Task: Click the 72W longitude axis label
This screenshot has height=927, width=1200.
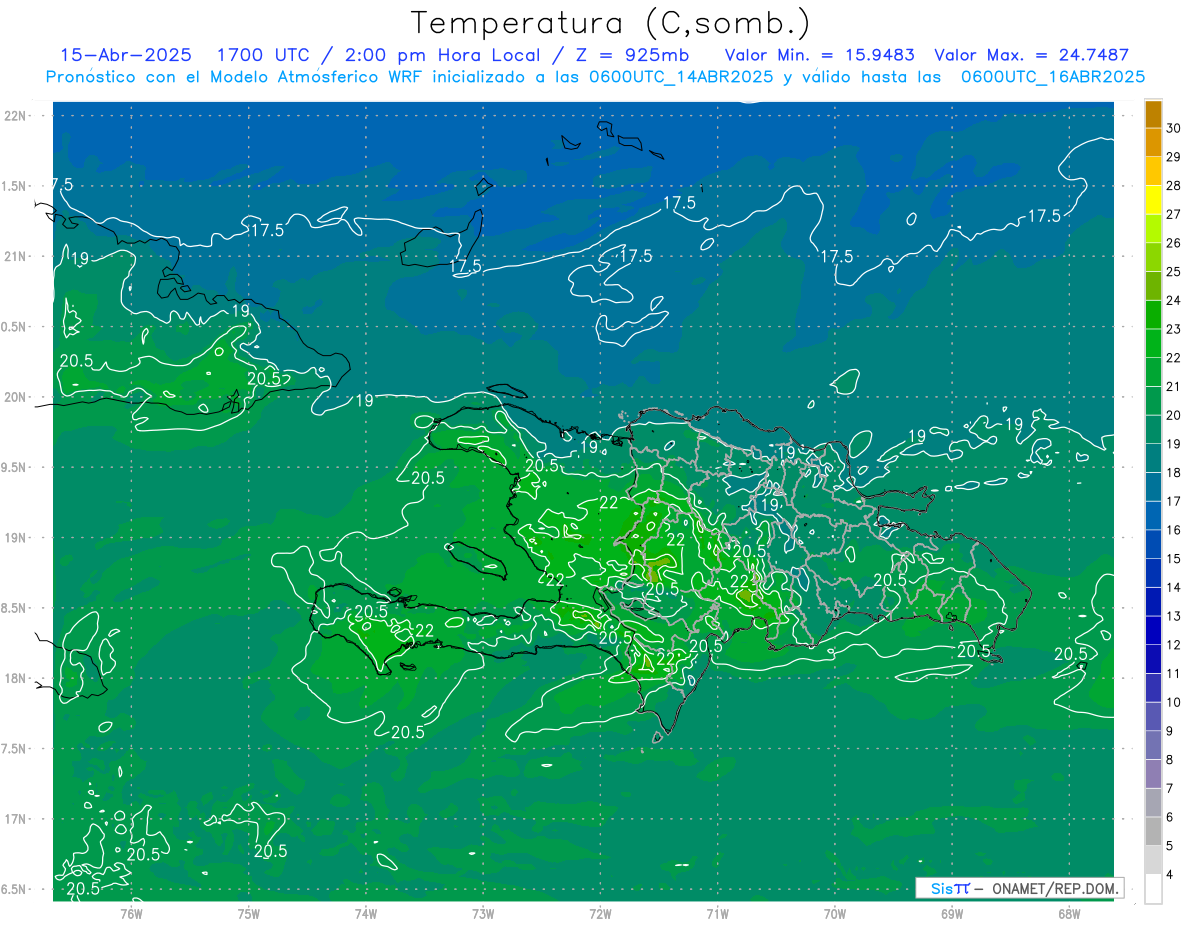Action: [600, 913]
